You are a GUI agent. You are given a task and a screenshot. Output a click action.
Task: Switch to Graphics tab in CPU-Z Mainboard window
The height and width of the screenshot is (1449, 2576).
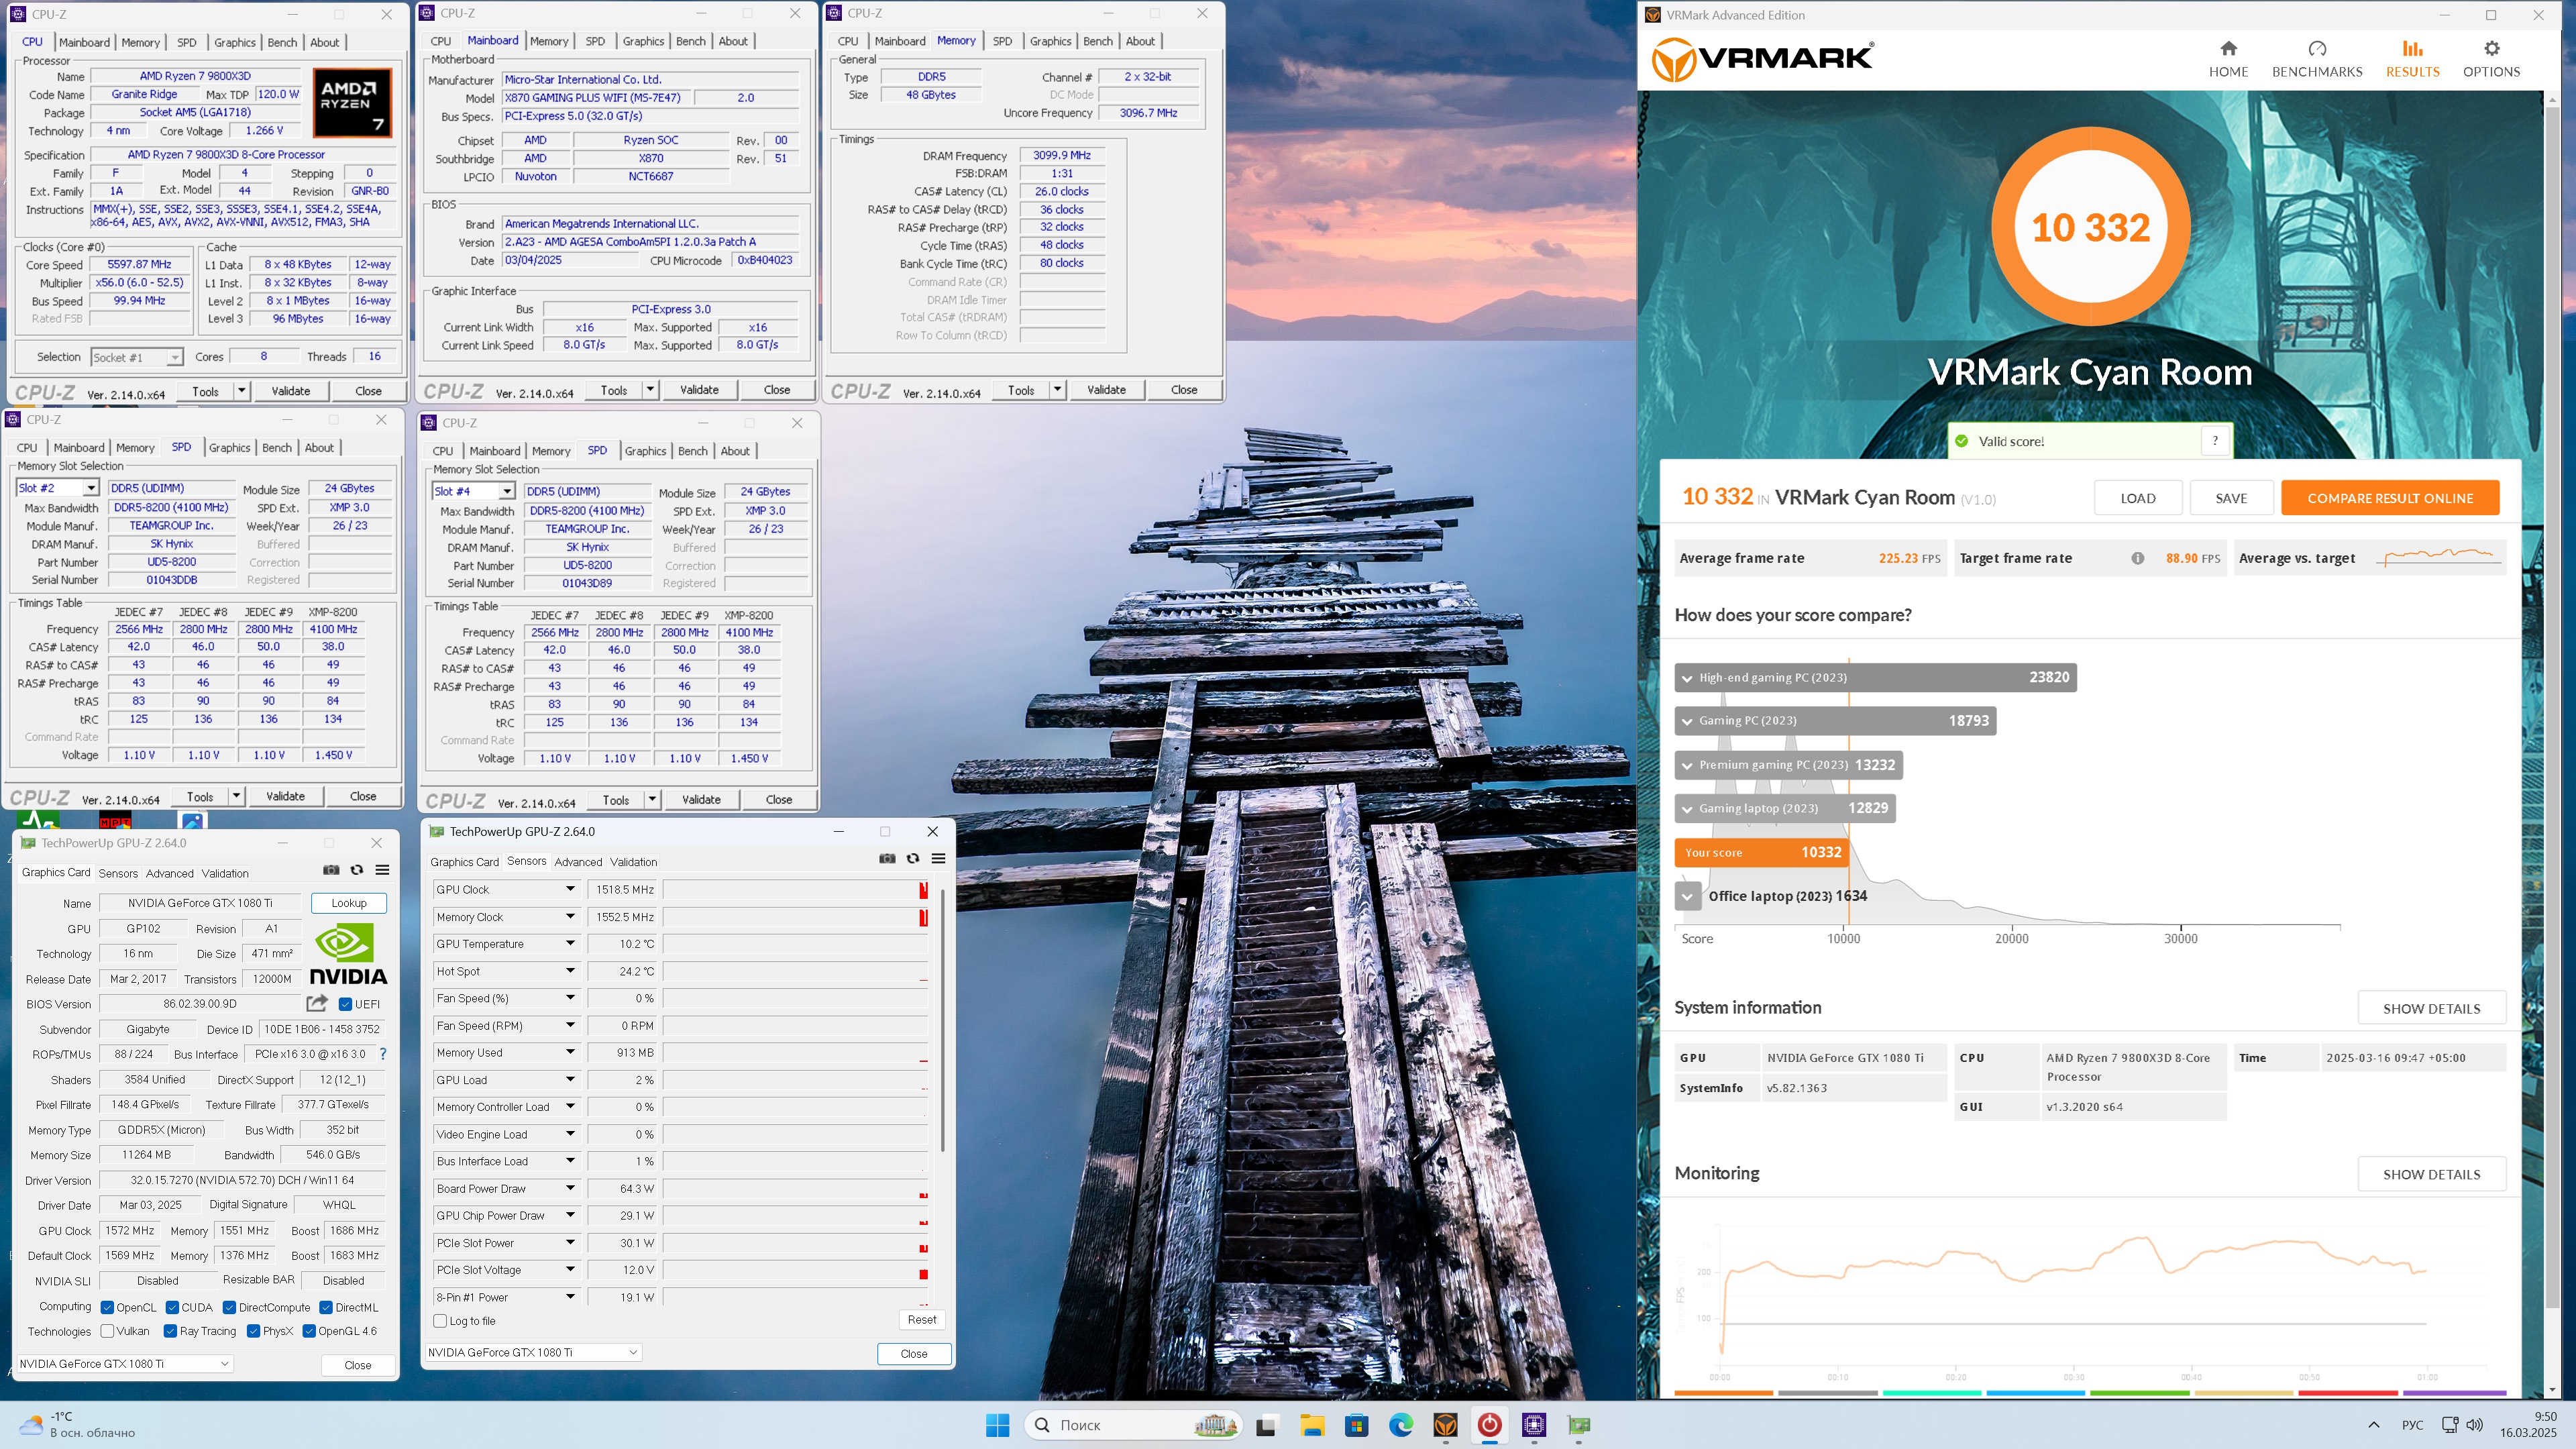click(x=643, y=41)
